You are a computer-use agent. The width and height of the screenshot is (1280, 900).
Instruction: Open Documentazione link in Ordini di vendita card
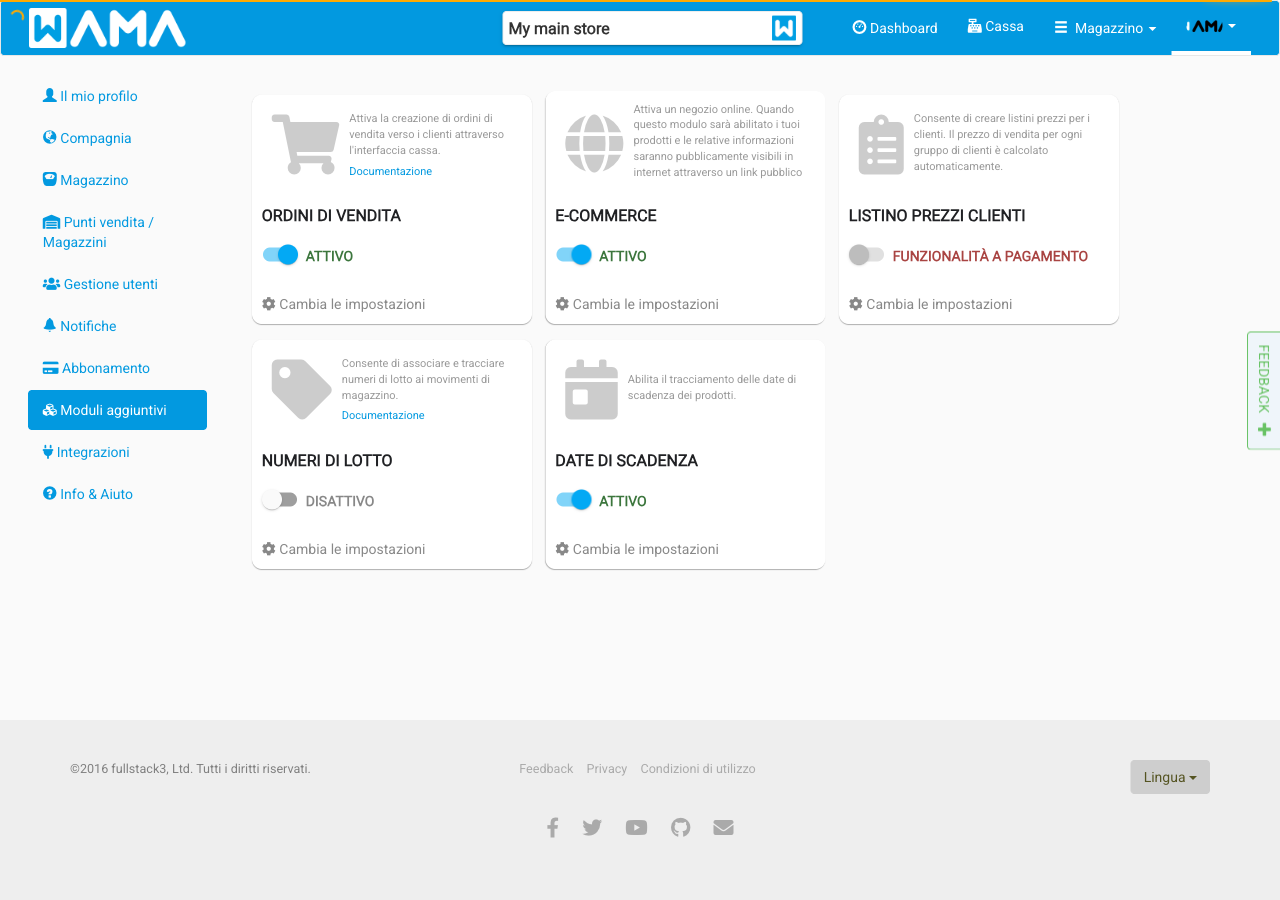point(390,171)
